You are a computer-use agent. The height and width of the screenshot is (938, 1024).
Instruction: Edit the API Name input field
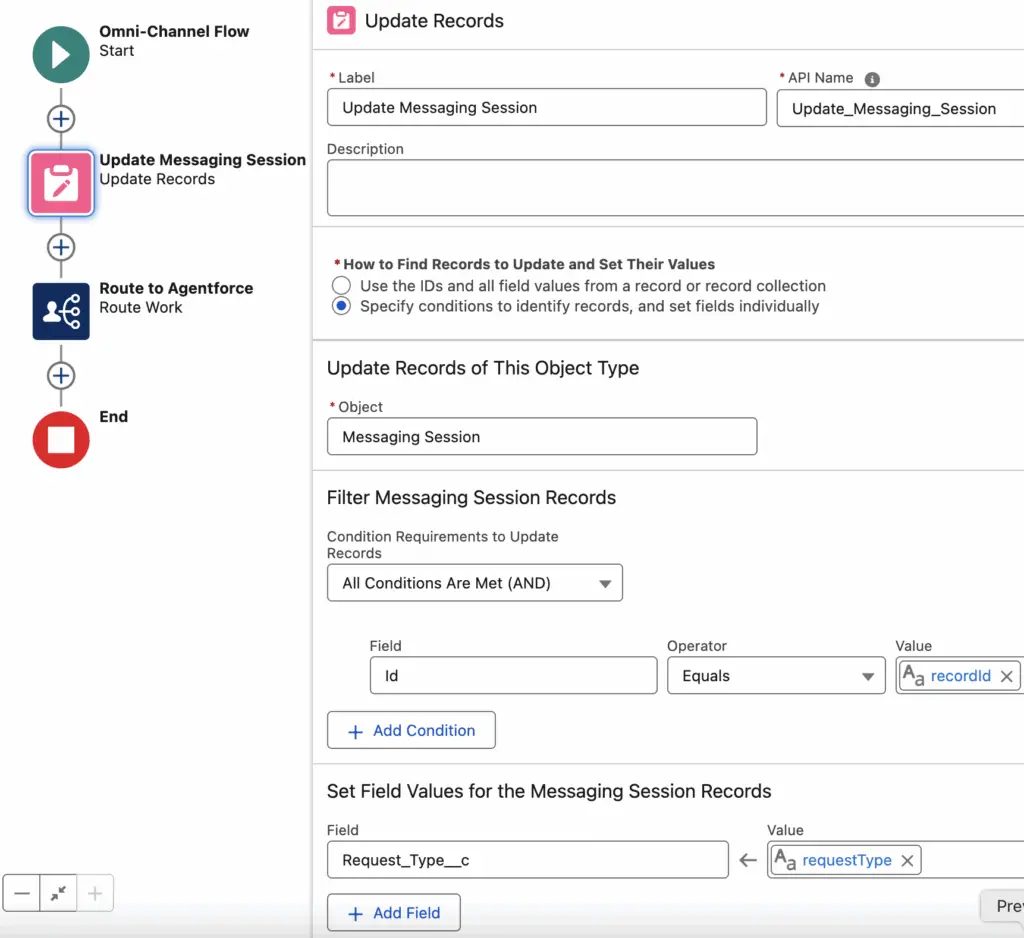(901, 108)
